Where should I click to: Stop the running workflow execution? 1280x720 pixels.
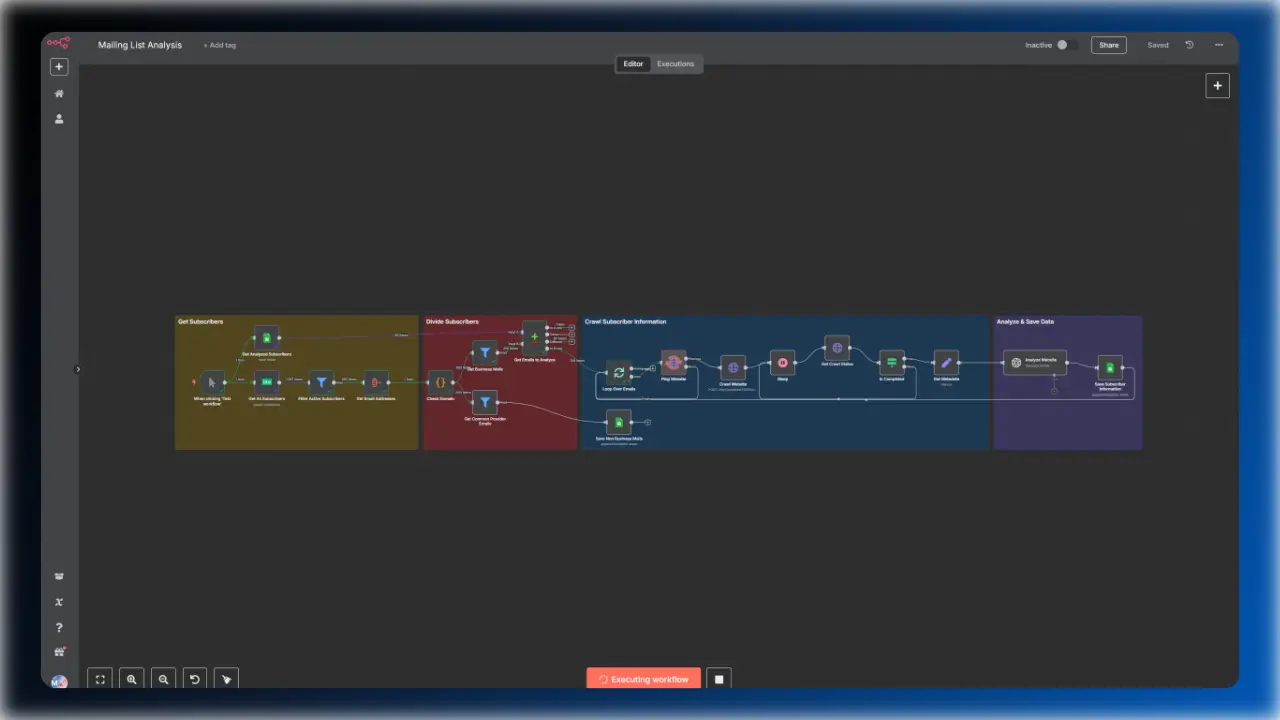click(x=719, y=679)
